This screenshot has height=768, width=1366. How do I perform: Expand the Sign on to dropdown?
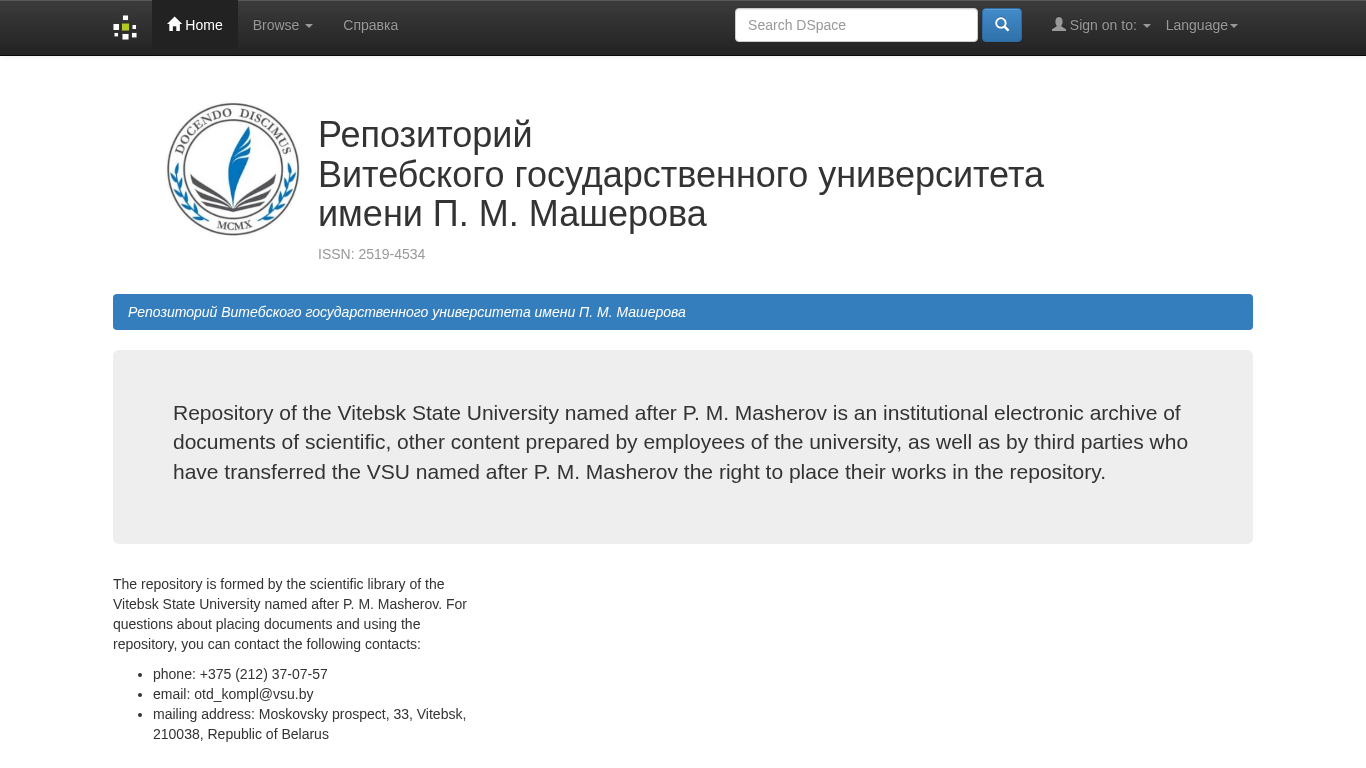click(1101, 25)
